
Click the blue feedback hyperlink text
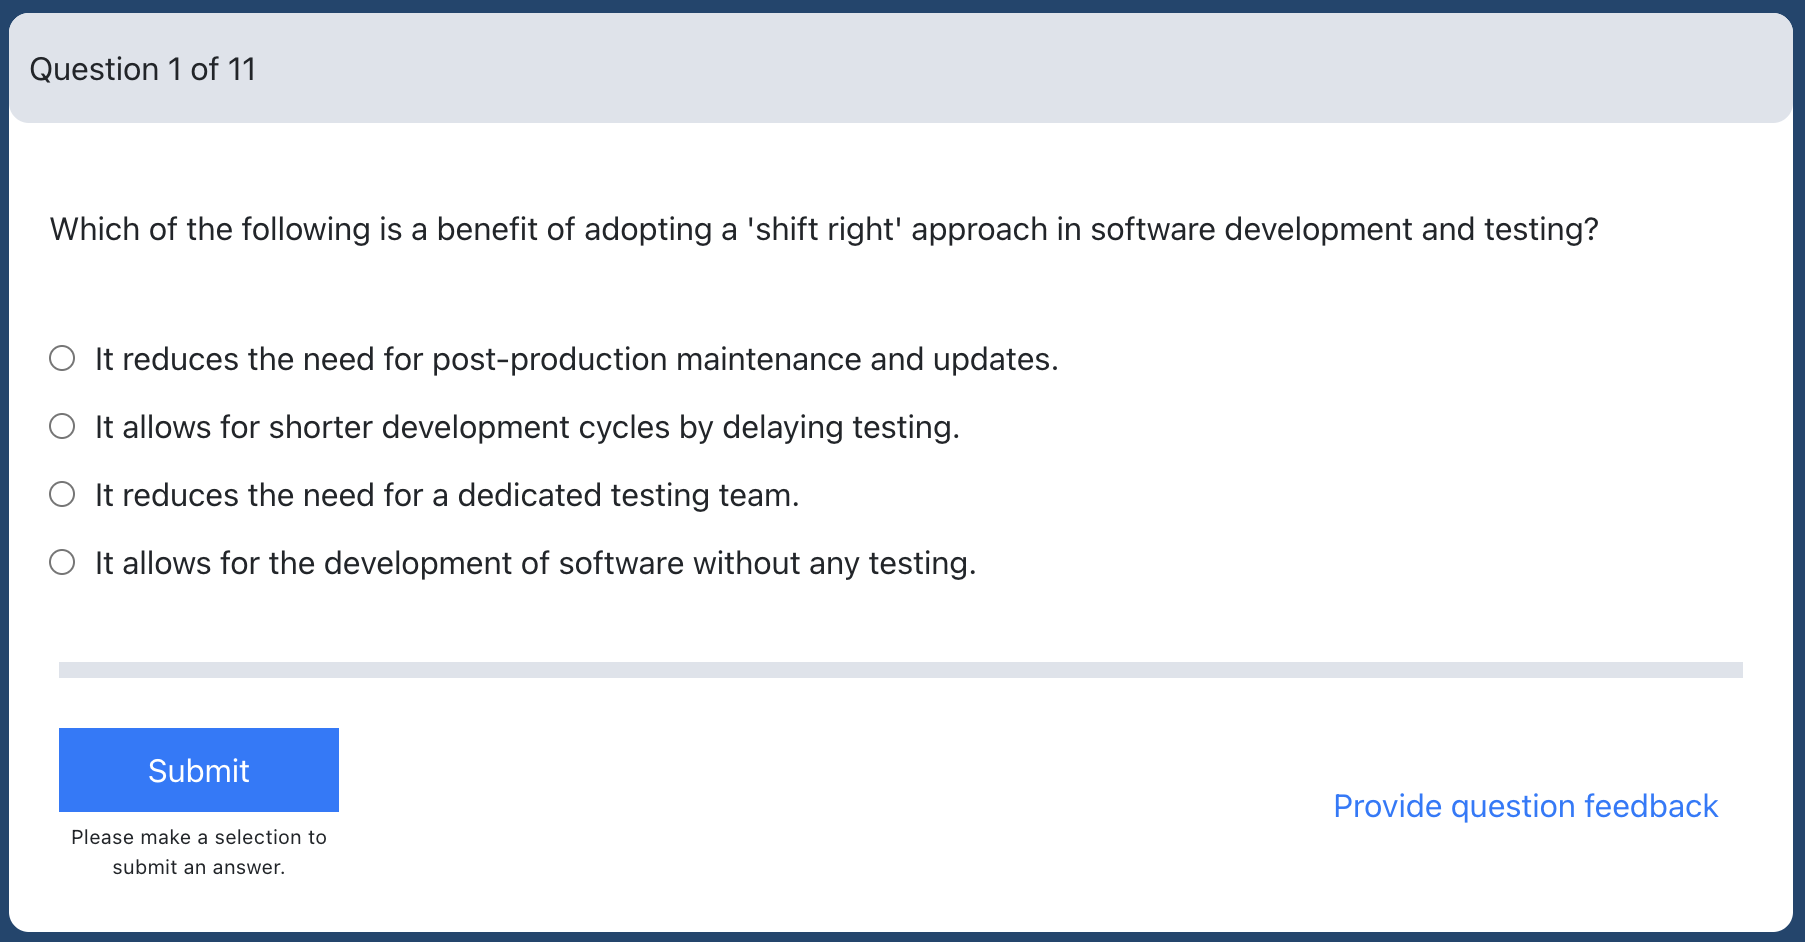point(1525,806)
